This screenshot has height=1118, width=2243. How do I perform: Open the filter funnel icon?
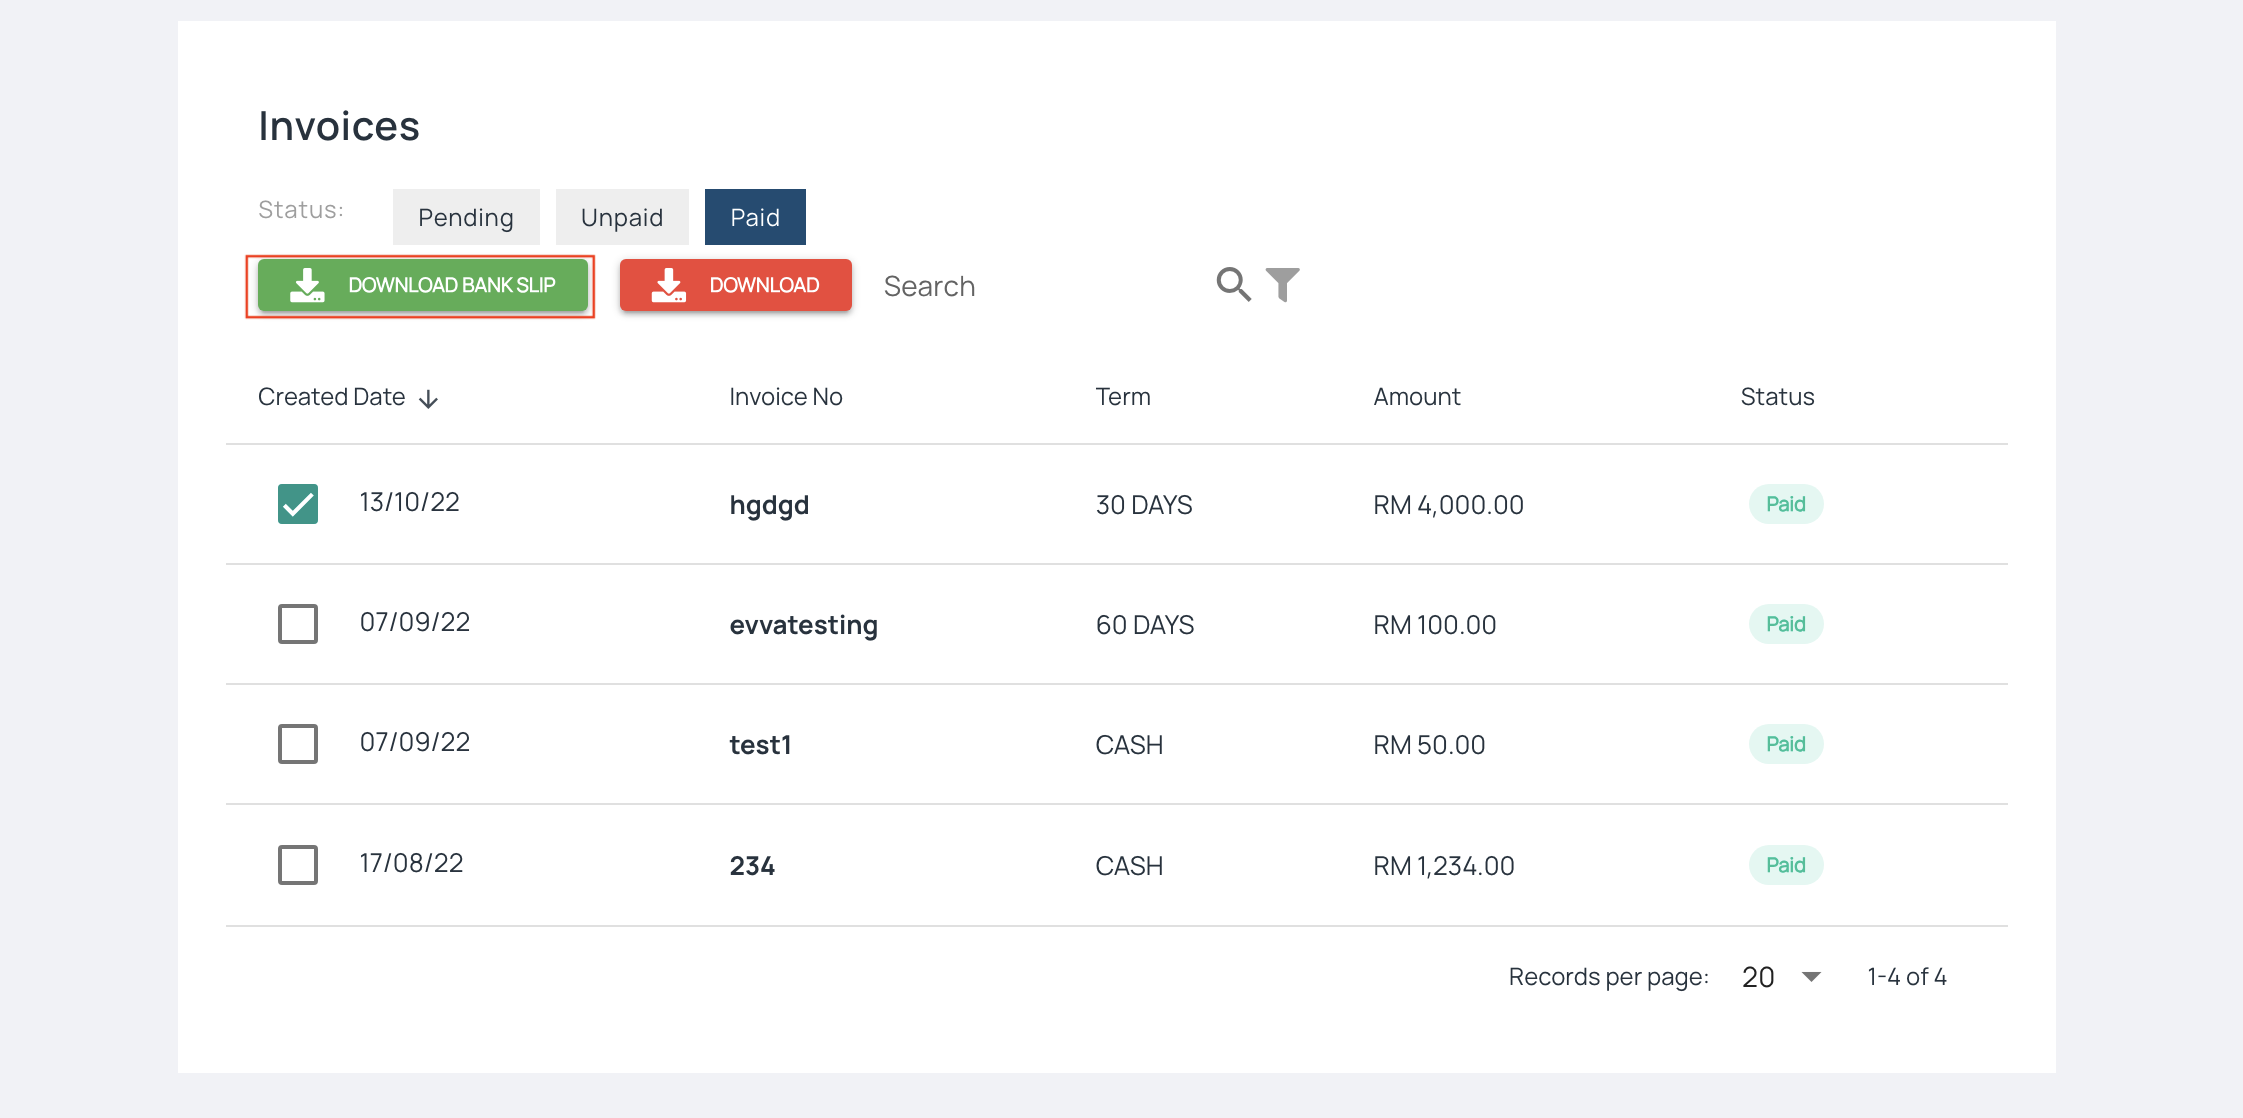click(x=1282, y=285)
